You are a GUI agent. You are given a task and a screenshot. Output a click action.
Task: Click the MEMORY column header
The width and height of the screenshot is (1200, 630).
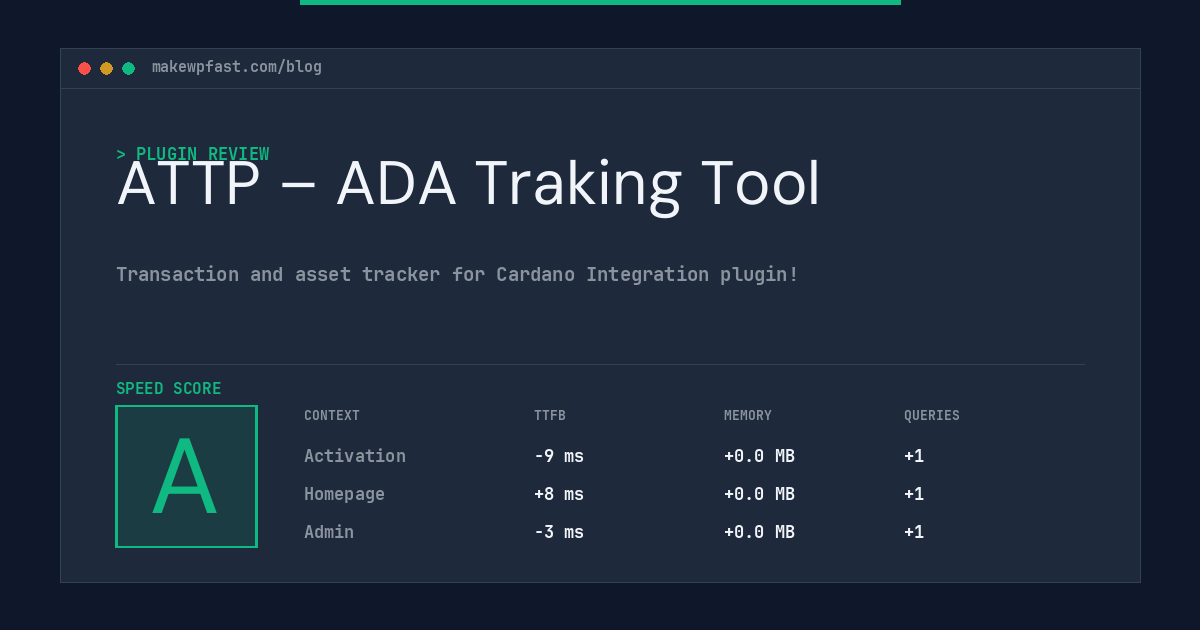click(x=748, y=416)
